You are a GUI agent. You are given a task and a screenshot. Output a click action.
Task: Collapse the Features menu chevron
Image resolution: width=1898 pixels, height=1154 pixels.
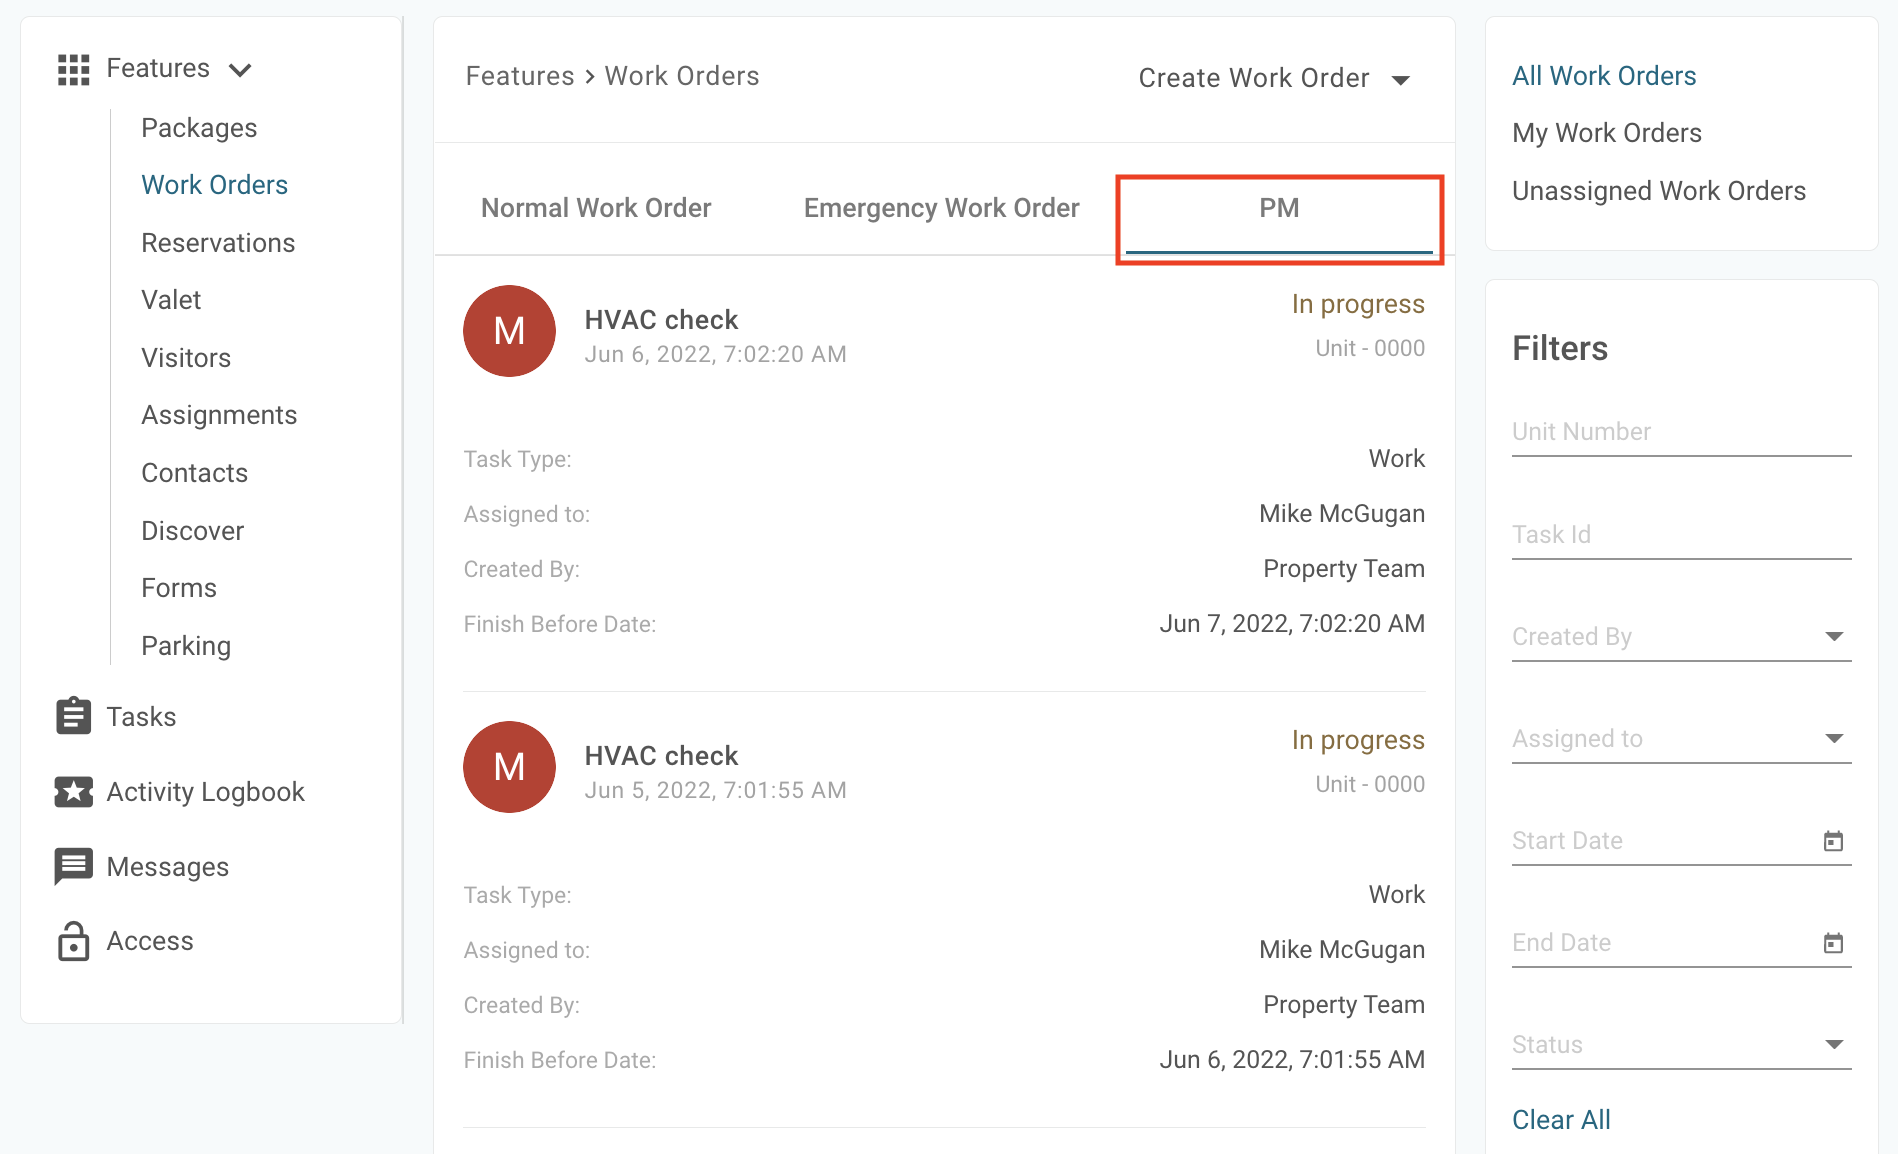click(x=240, y=70)
